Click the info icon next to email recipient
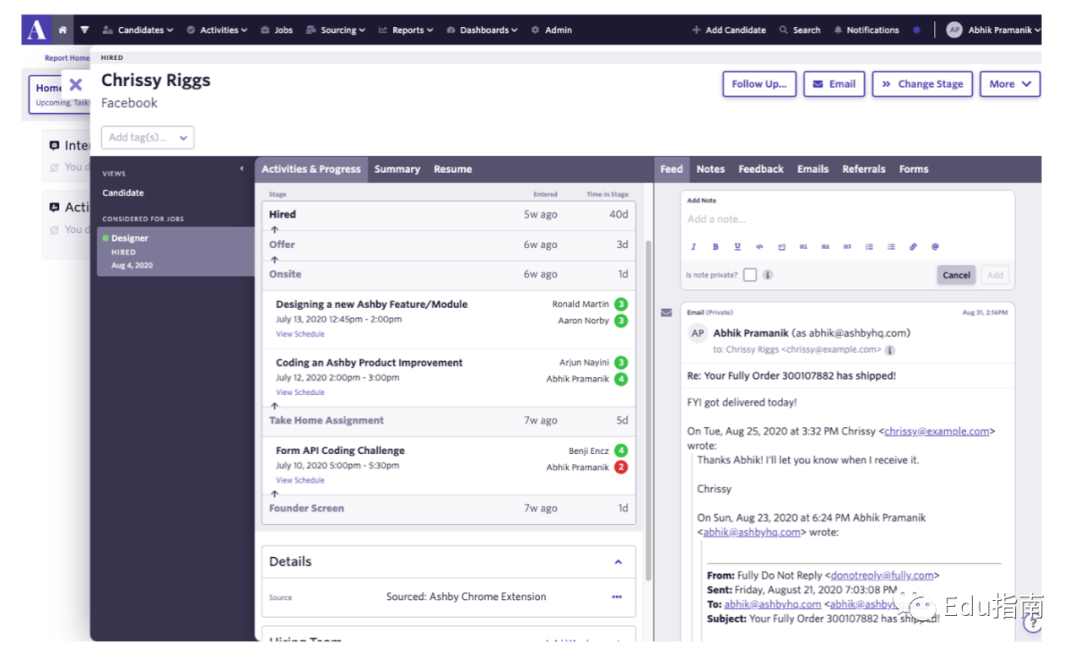 coord(890,350)
